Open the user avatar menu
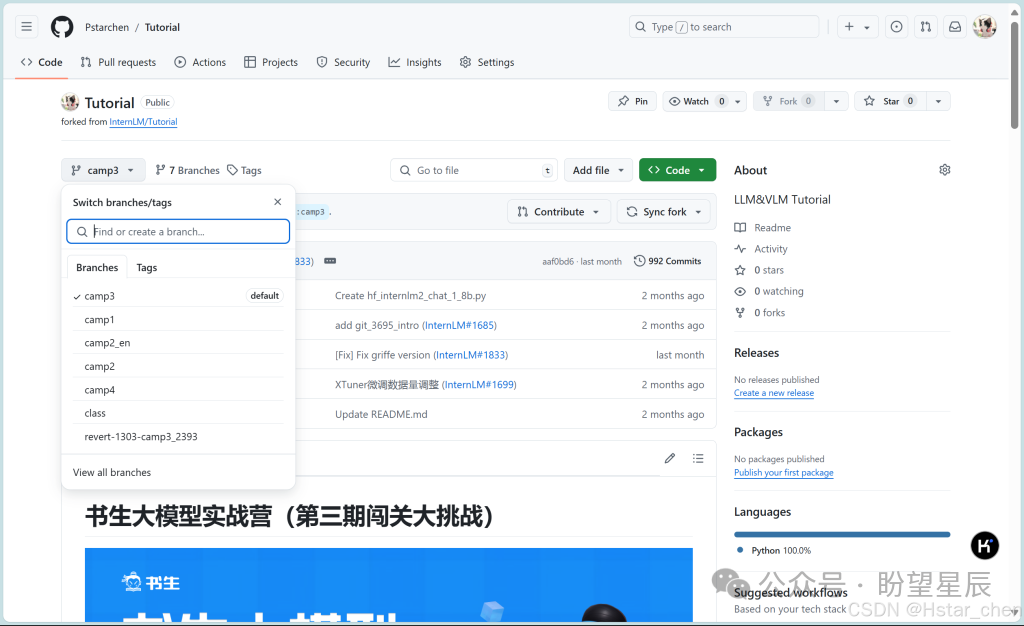This screenshot has height=626, width=1024. pos(984,27)
